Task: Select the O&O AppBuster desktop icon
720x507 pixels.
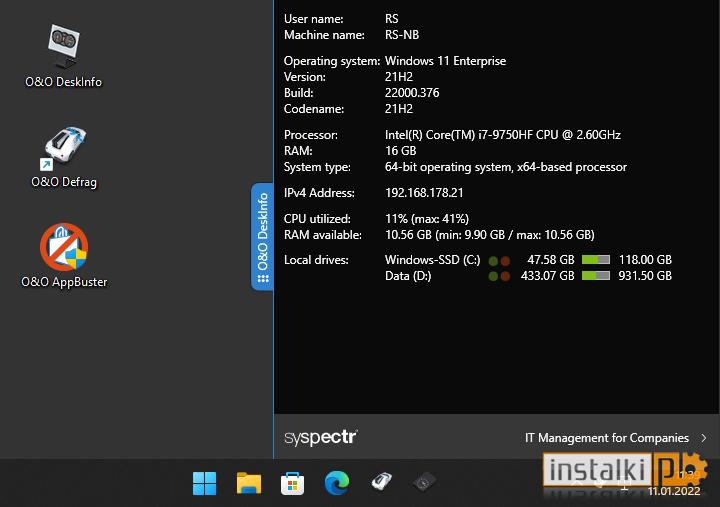Action: click(x=64, y=256)
